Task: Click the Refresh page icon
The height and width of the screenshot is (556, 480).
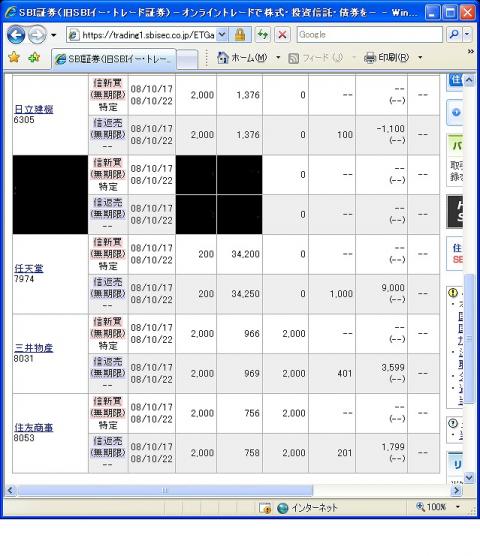Action: 263,35
